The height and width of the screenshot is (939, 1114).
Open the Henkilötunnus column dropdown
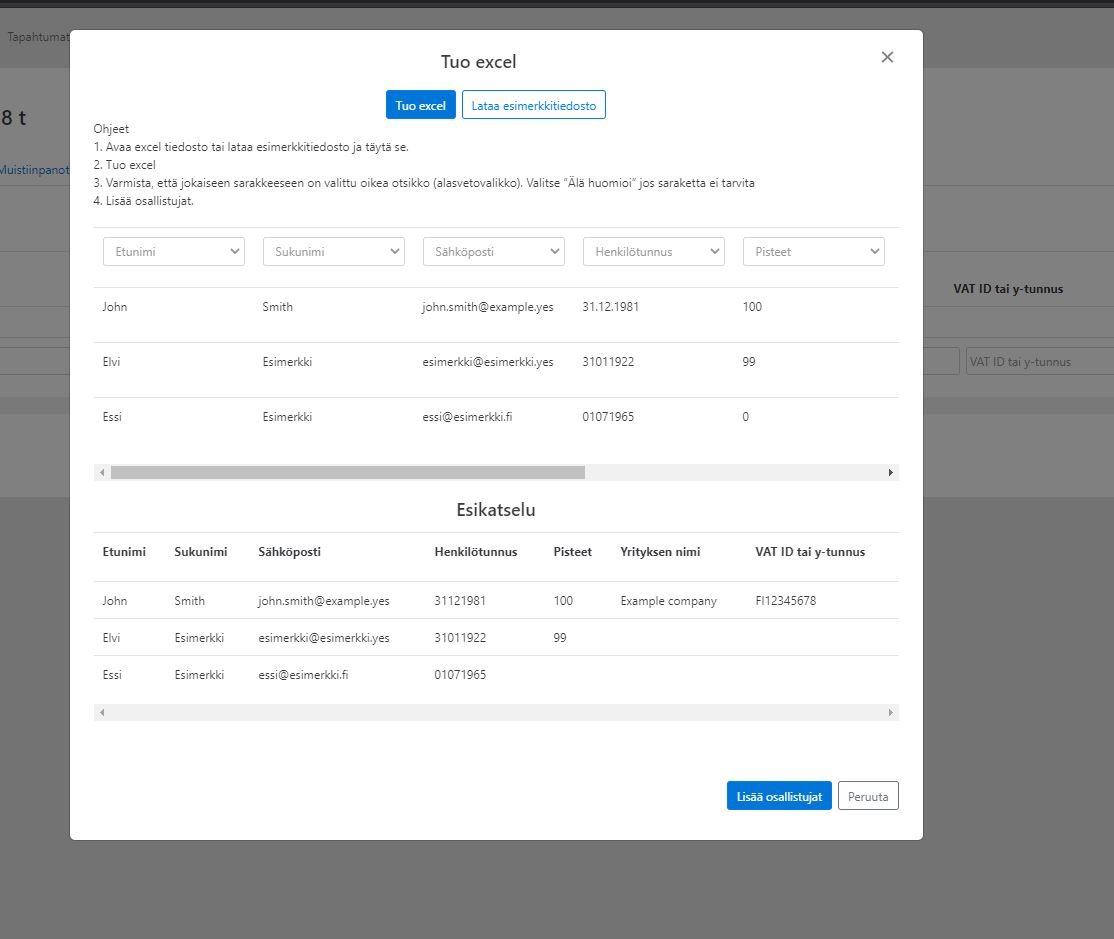(653, 252)
